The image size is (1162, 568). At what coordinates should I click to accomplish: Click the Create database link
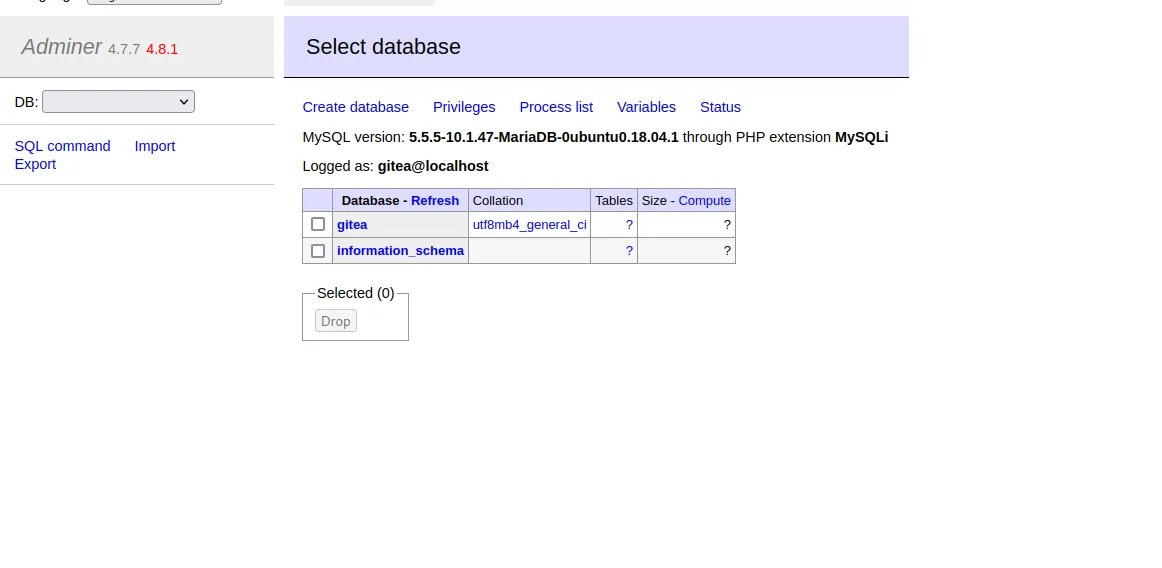pos(355,107)
